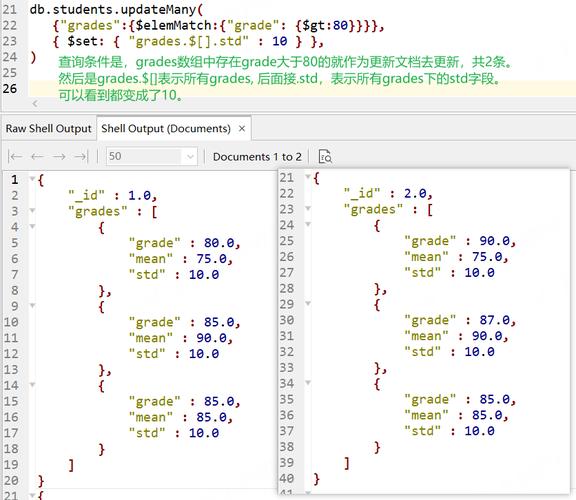Click 'Documents 1 to 2' label
This screenshot has width=576, height=500.
[x=257, y=157]
